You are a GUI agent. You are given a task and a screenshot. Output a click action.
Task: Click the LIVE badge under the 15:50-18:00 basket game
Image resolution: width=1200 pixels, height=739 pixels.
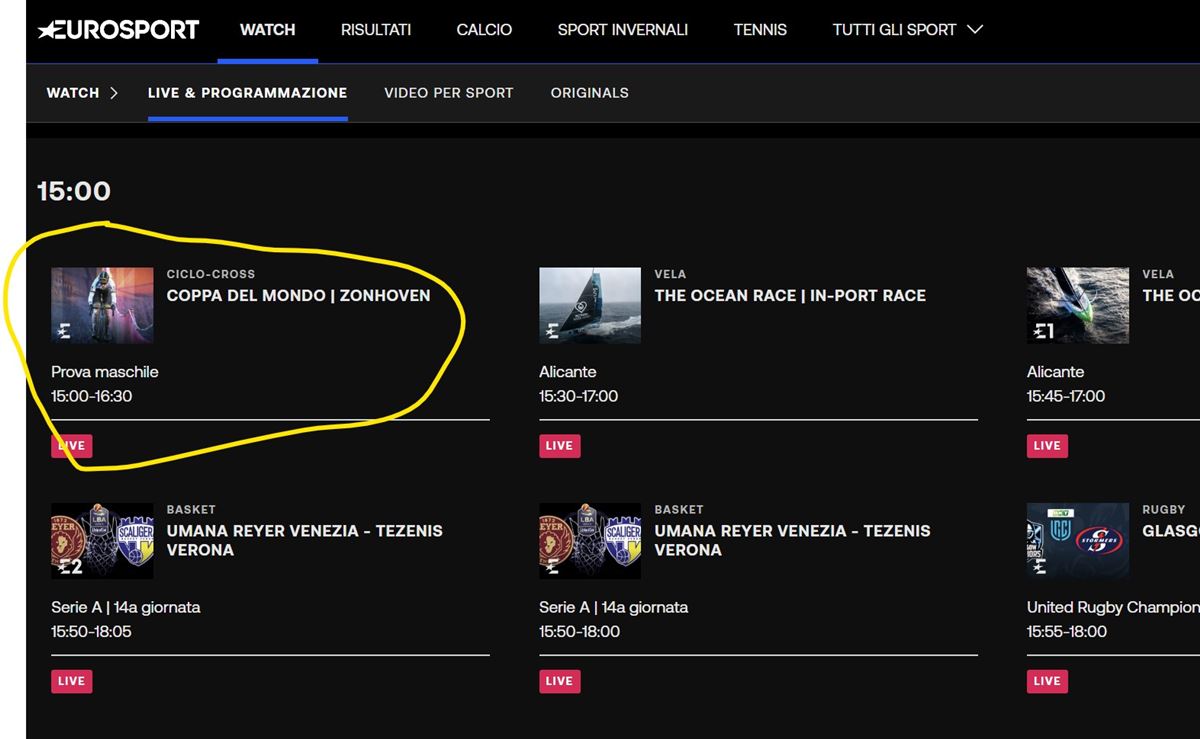point(559,681)
